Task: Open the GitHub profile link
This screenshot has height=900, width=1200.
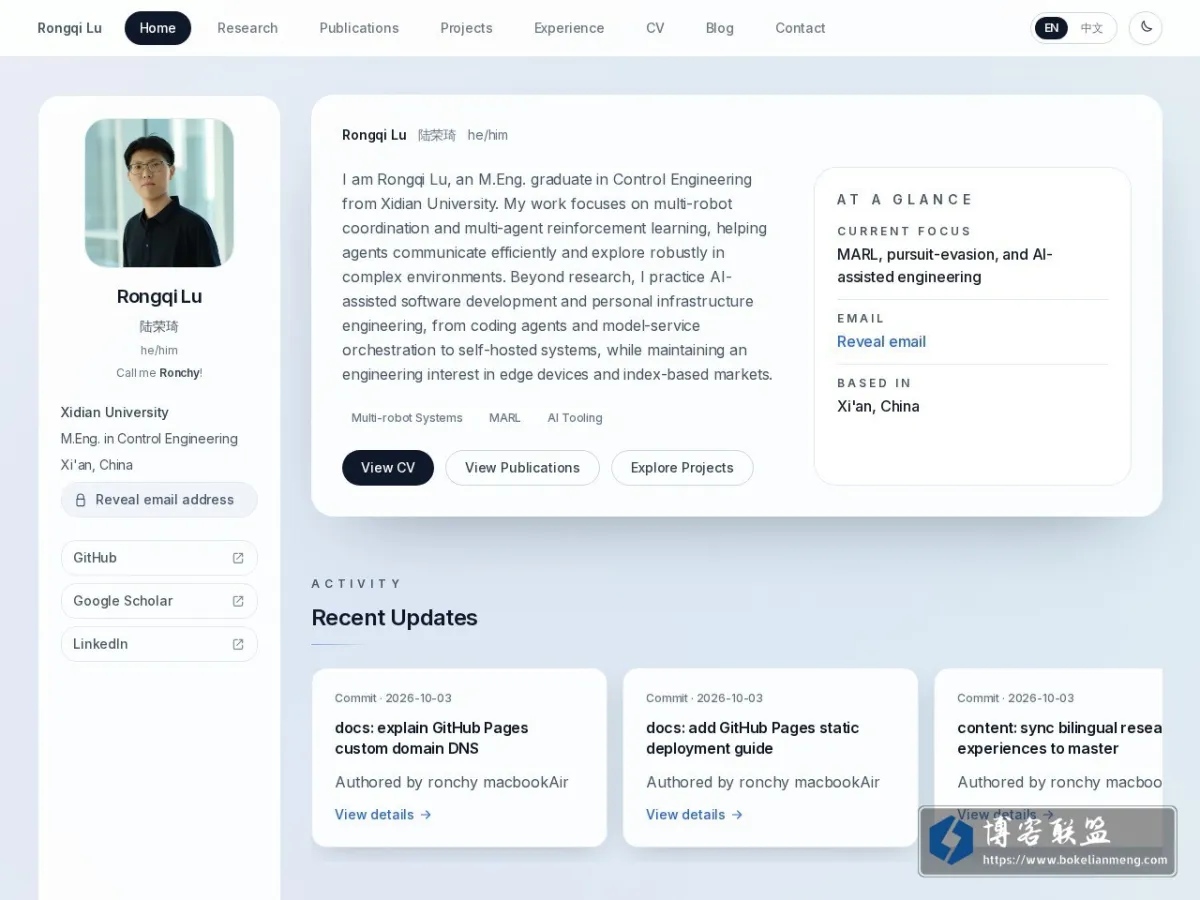Action: [159, 558]
